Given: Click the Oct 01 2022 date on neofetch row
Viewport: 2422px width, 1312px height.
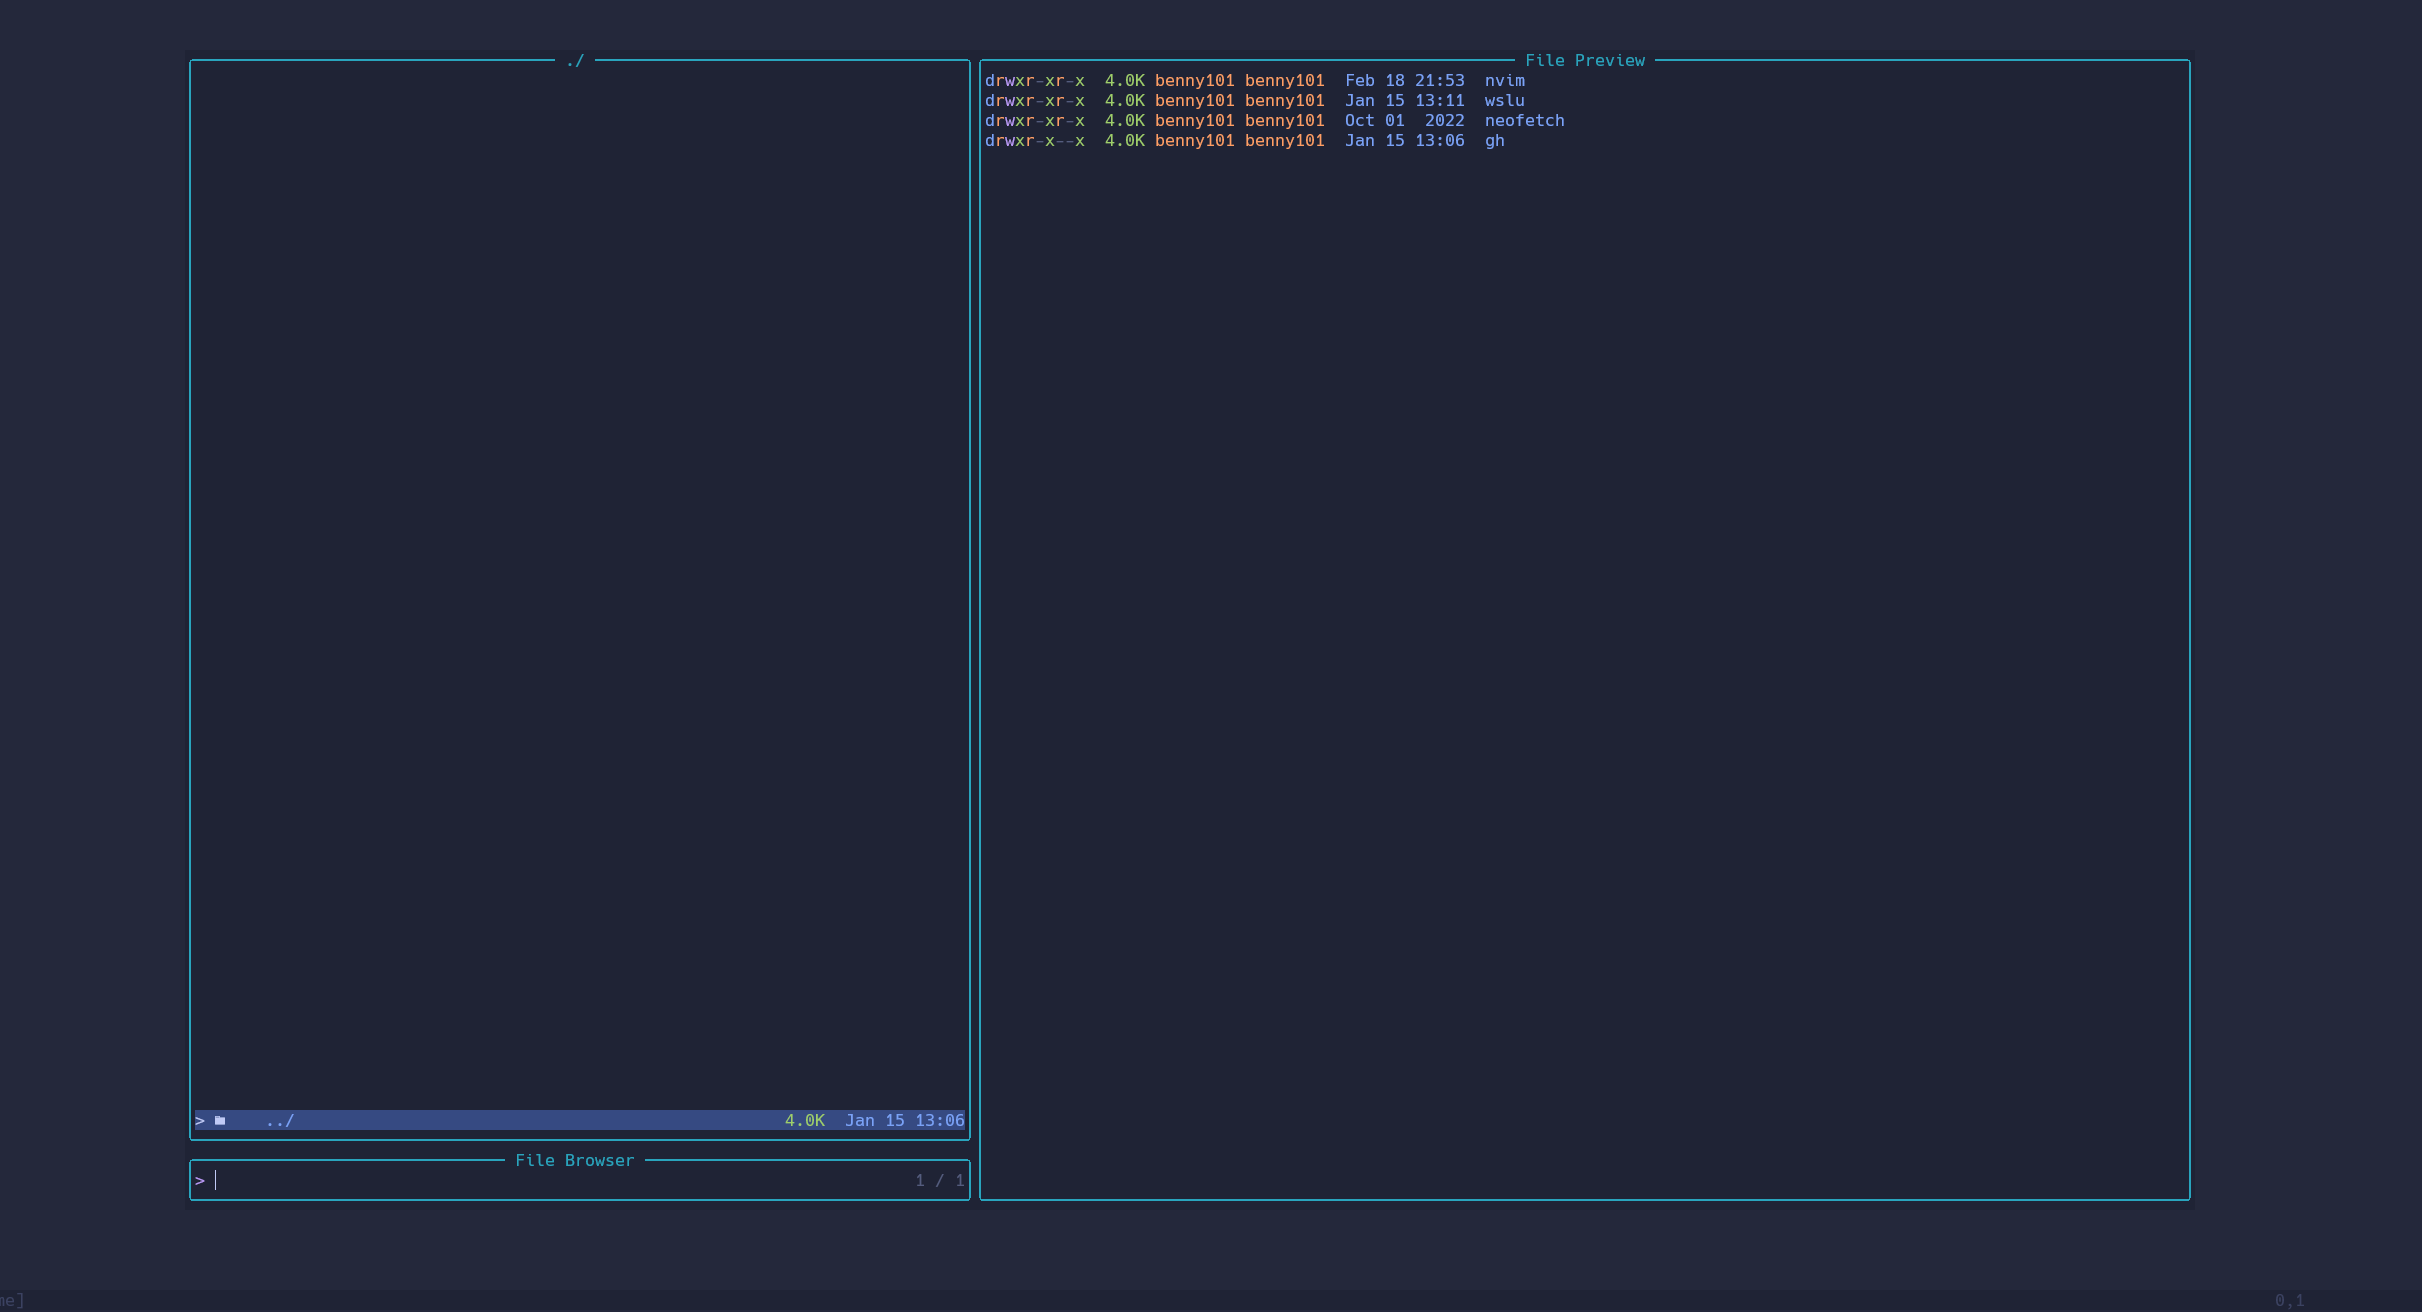Looking at the screenshot, I should click(1405, 120).
